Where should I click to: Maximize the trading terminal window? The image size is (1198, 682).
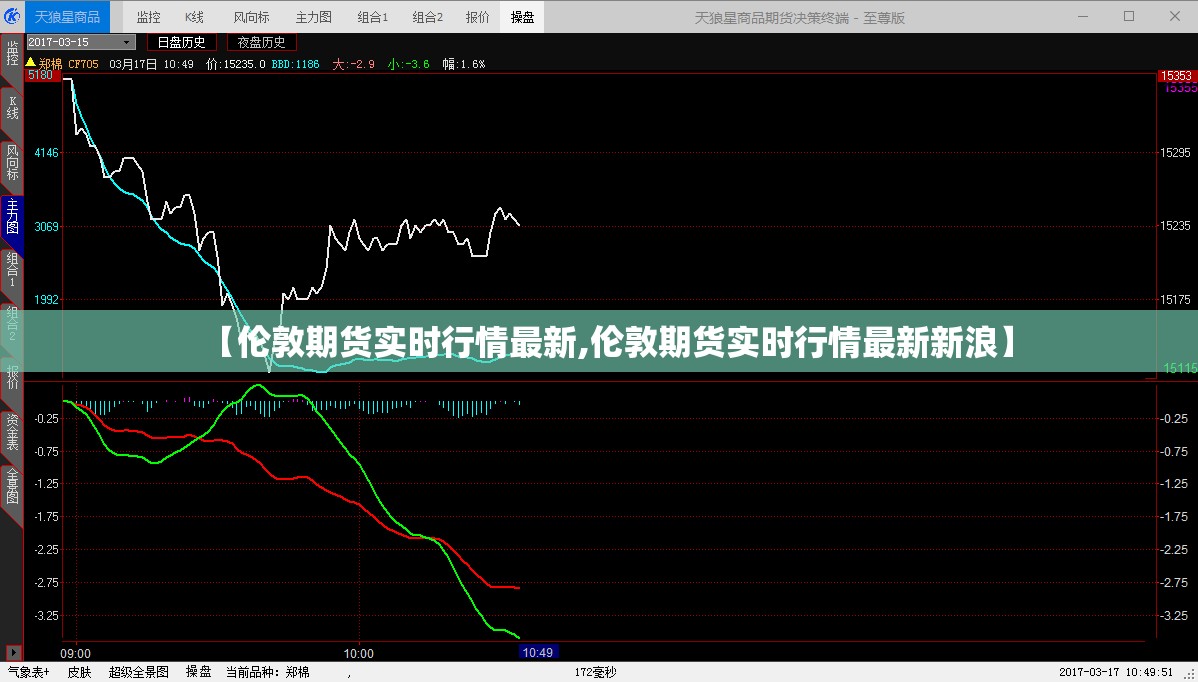[1129, 17]
